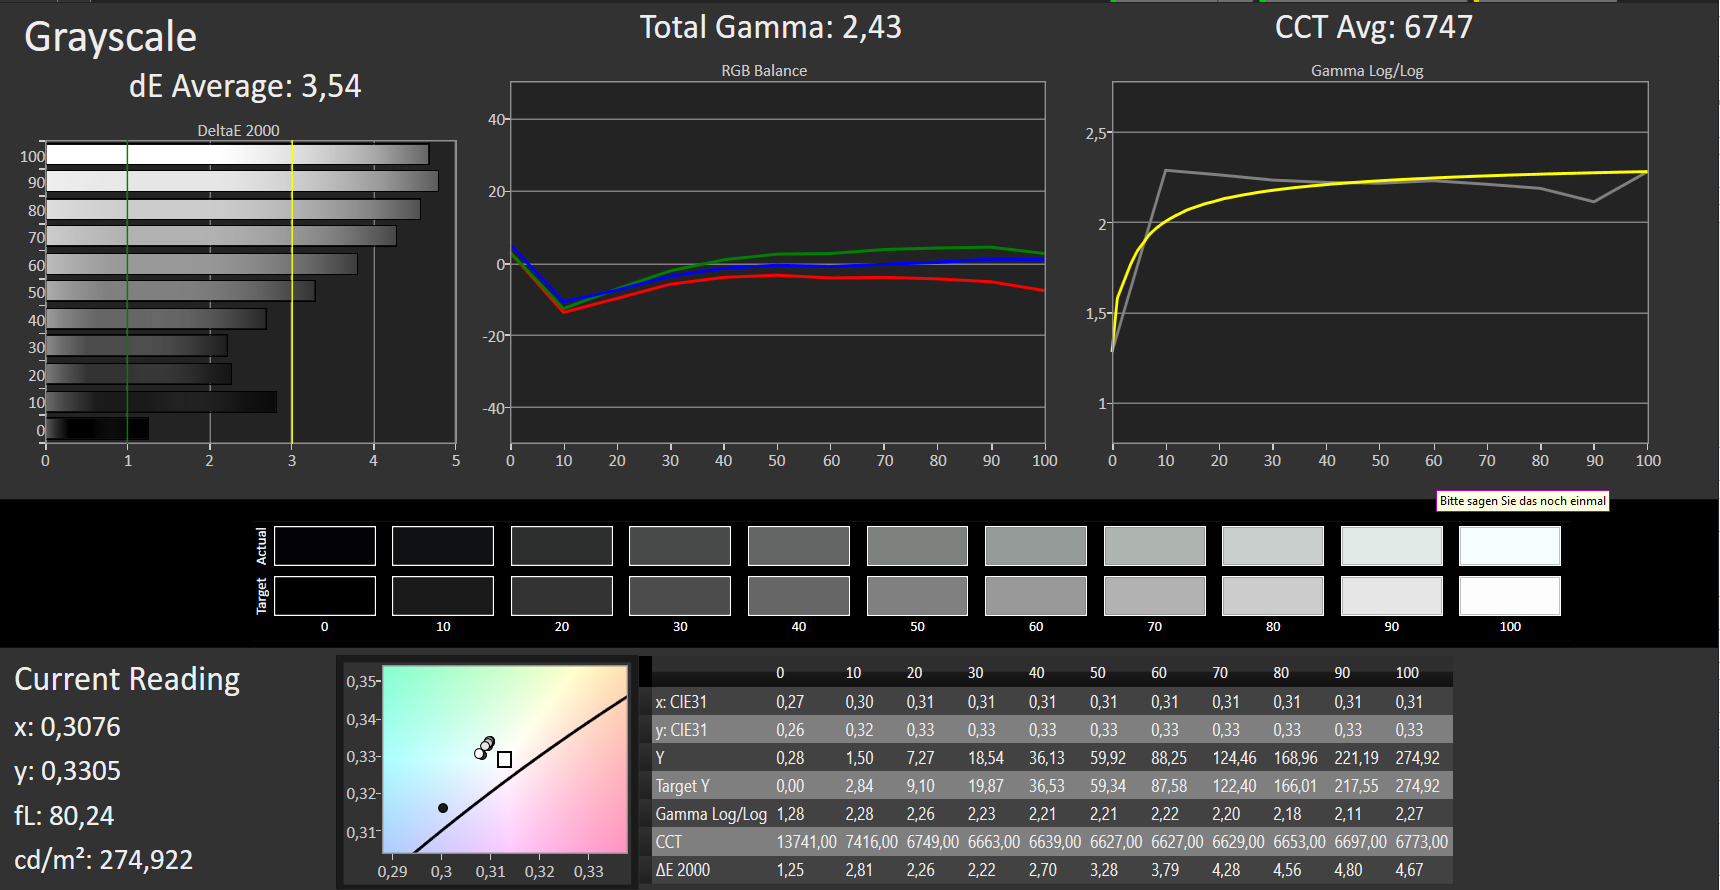
Task: Click the Bitte sagen Sie das noch einmal tooltip
Action: (1523, 501)
